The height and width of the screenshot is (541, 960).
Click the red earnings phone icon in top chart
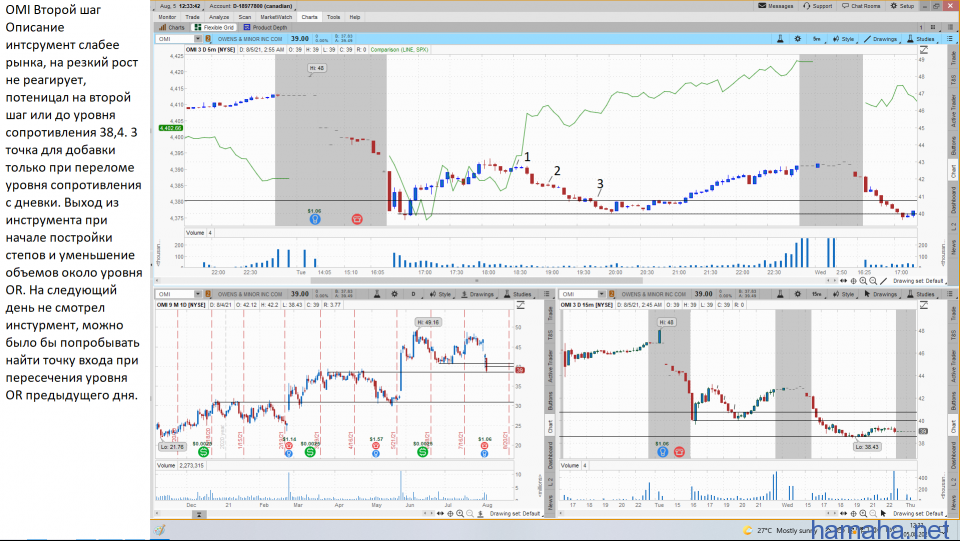357,218
